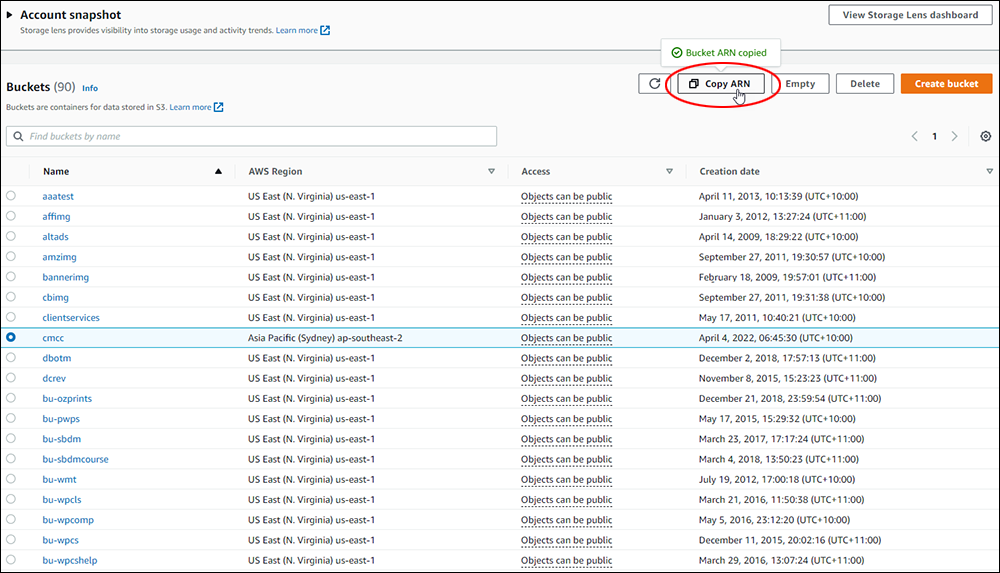
Task: Select the affimg bucket radio button
Action: [x=11, y=216]
